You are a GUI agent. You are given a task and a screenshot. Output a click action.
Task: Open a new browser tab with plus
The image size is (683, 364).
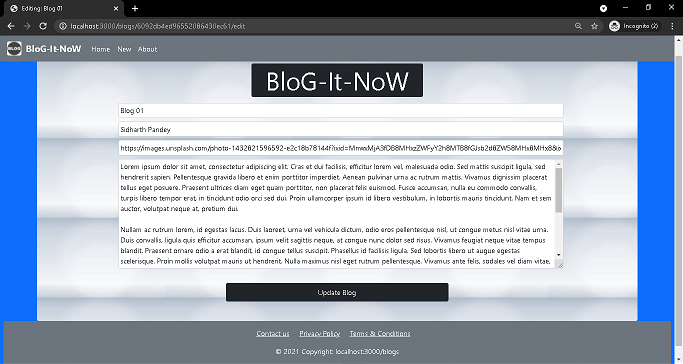coord(135,8)
